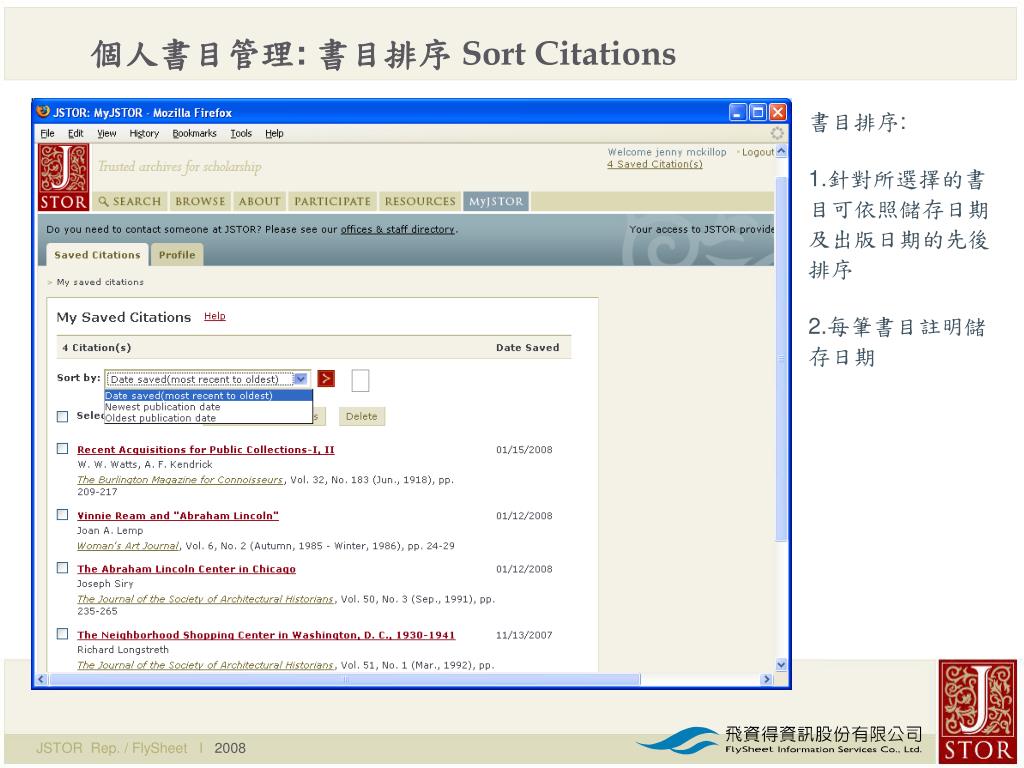Open the Sort by dropdown arrow
This screenshot has width=1024, height=768.
(300, 379)
